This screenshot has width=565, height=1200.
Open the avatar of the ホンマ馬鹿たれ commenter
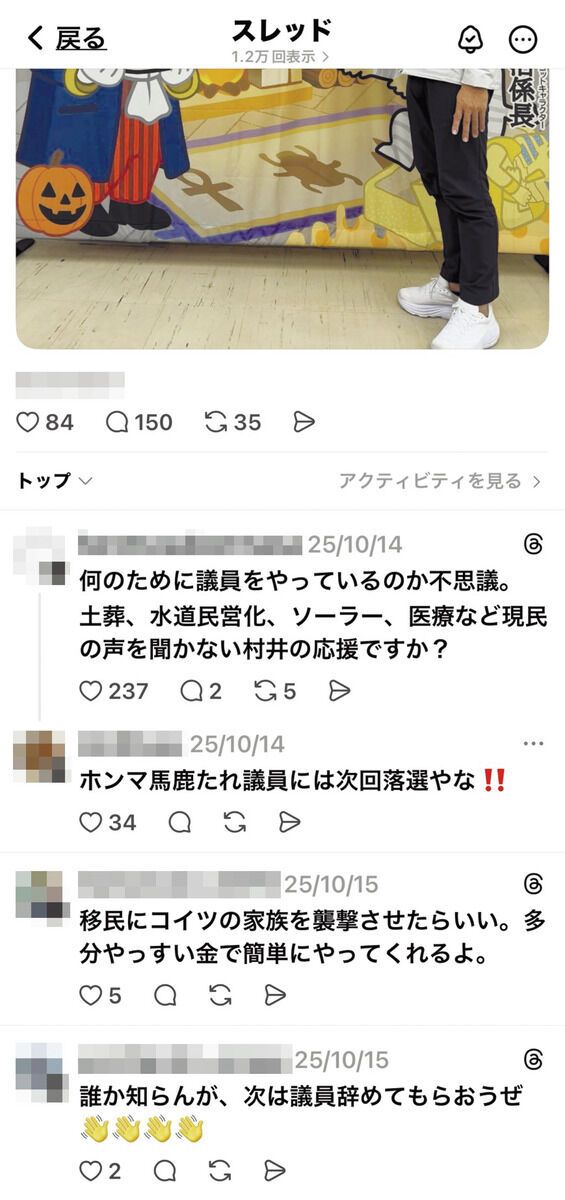coord(39,757)
